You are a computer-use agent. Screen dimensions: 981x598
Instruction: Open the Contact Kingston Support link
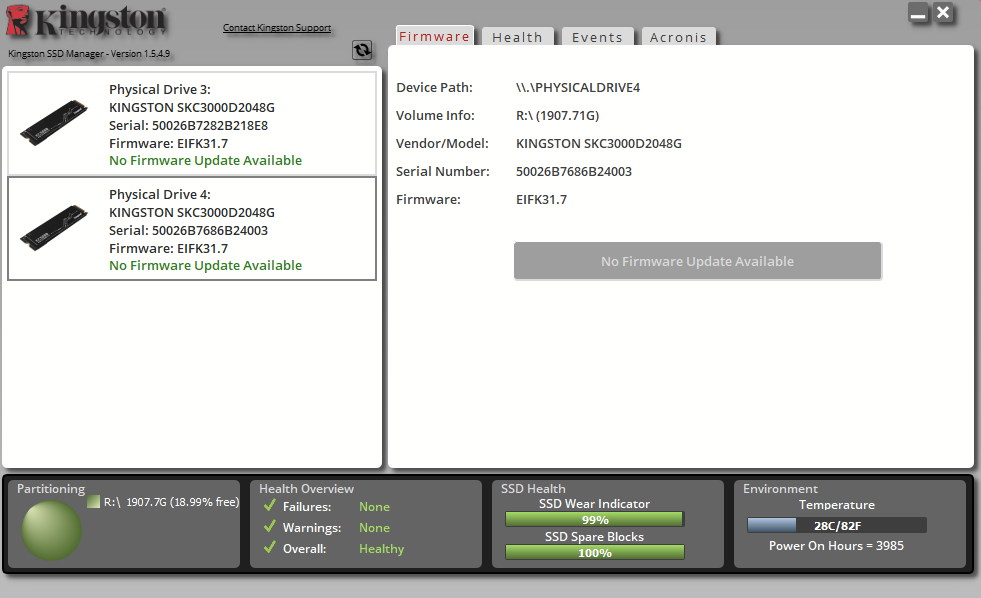click(x=277, y=28)
